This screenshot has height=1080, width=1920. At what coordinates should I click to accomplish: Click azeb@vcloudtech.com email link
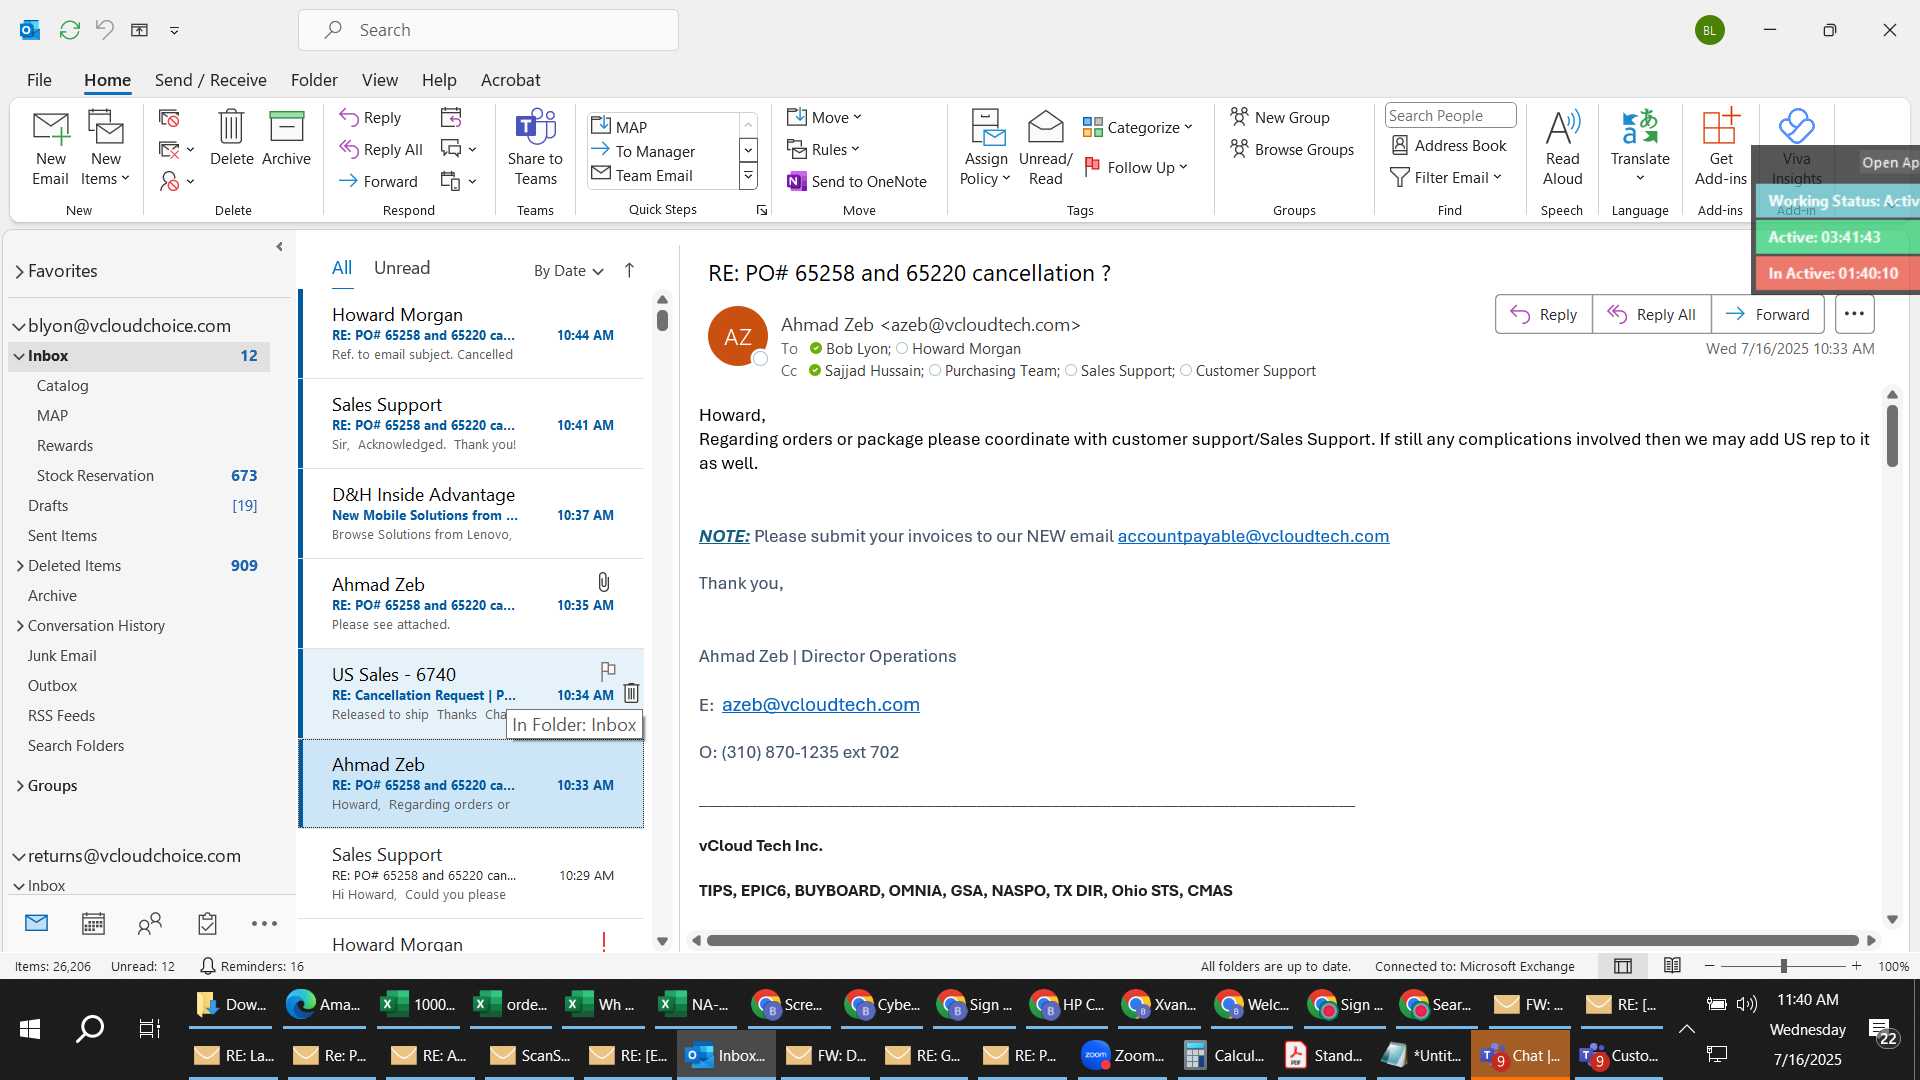click(820, 704)
